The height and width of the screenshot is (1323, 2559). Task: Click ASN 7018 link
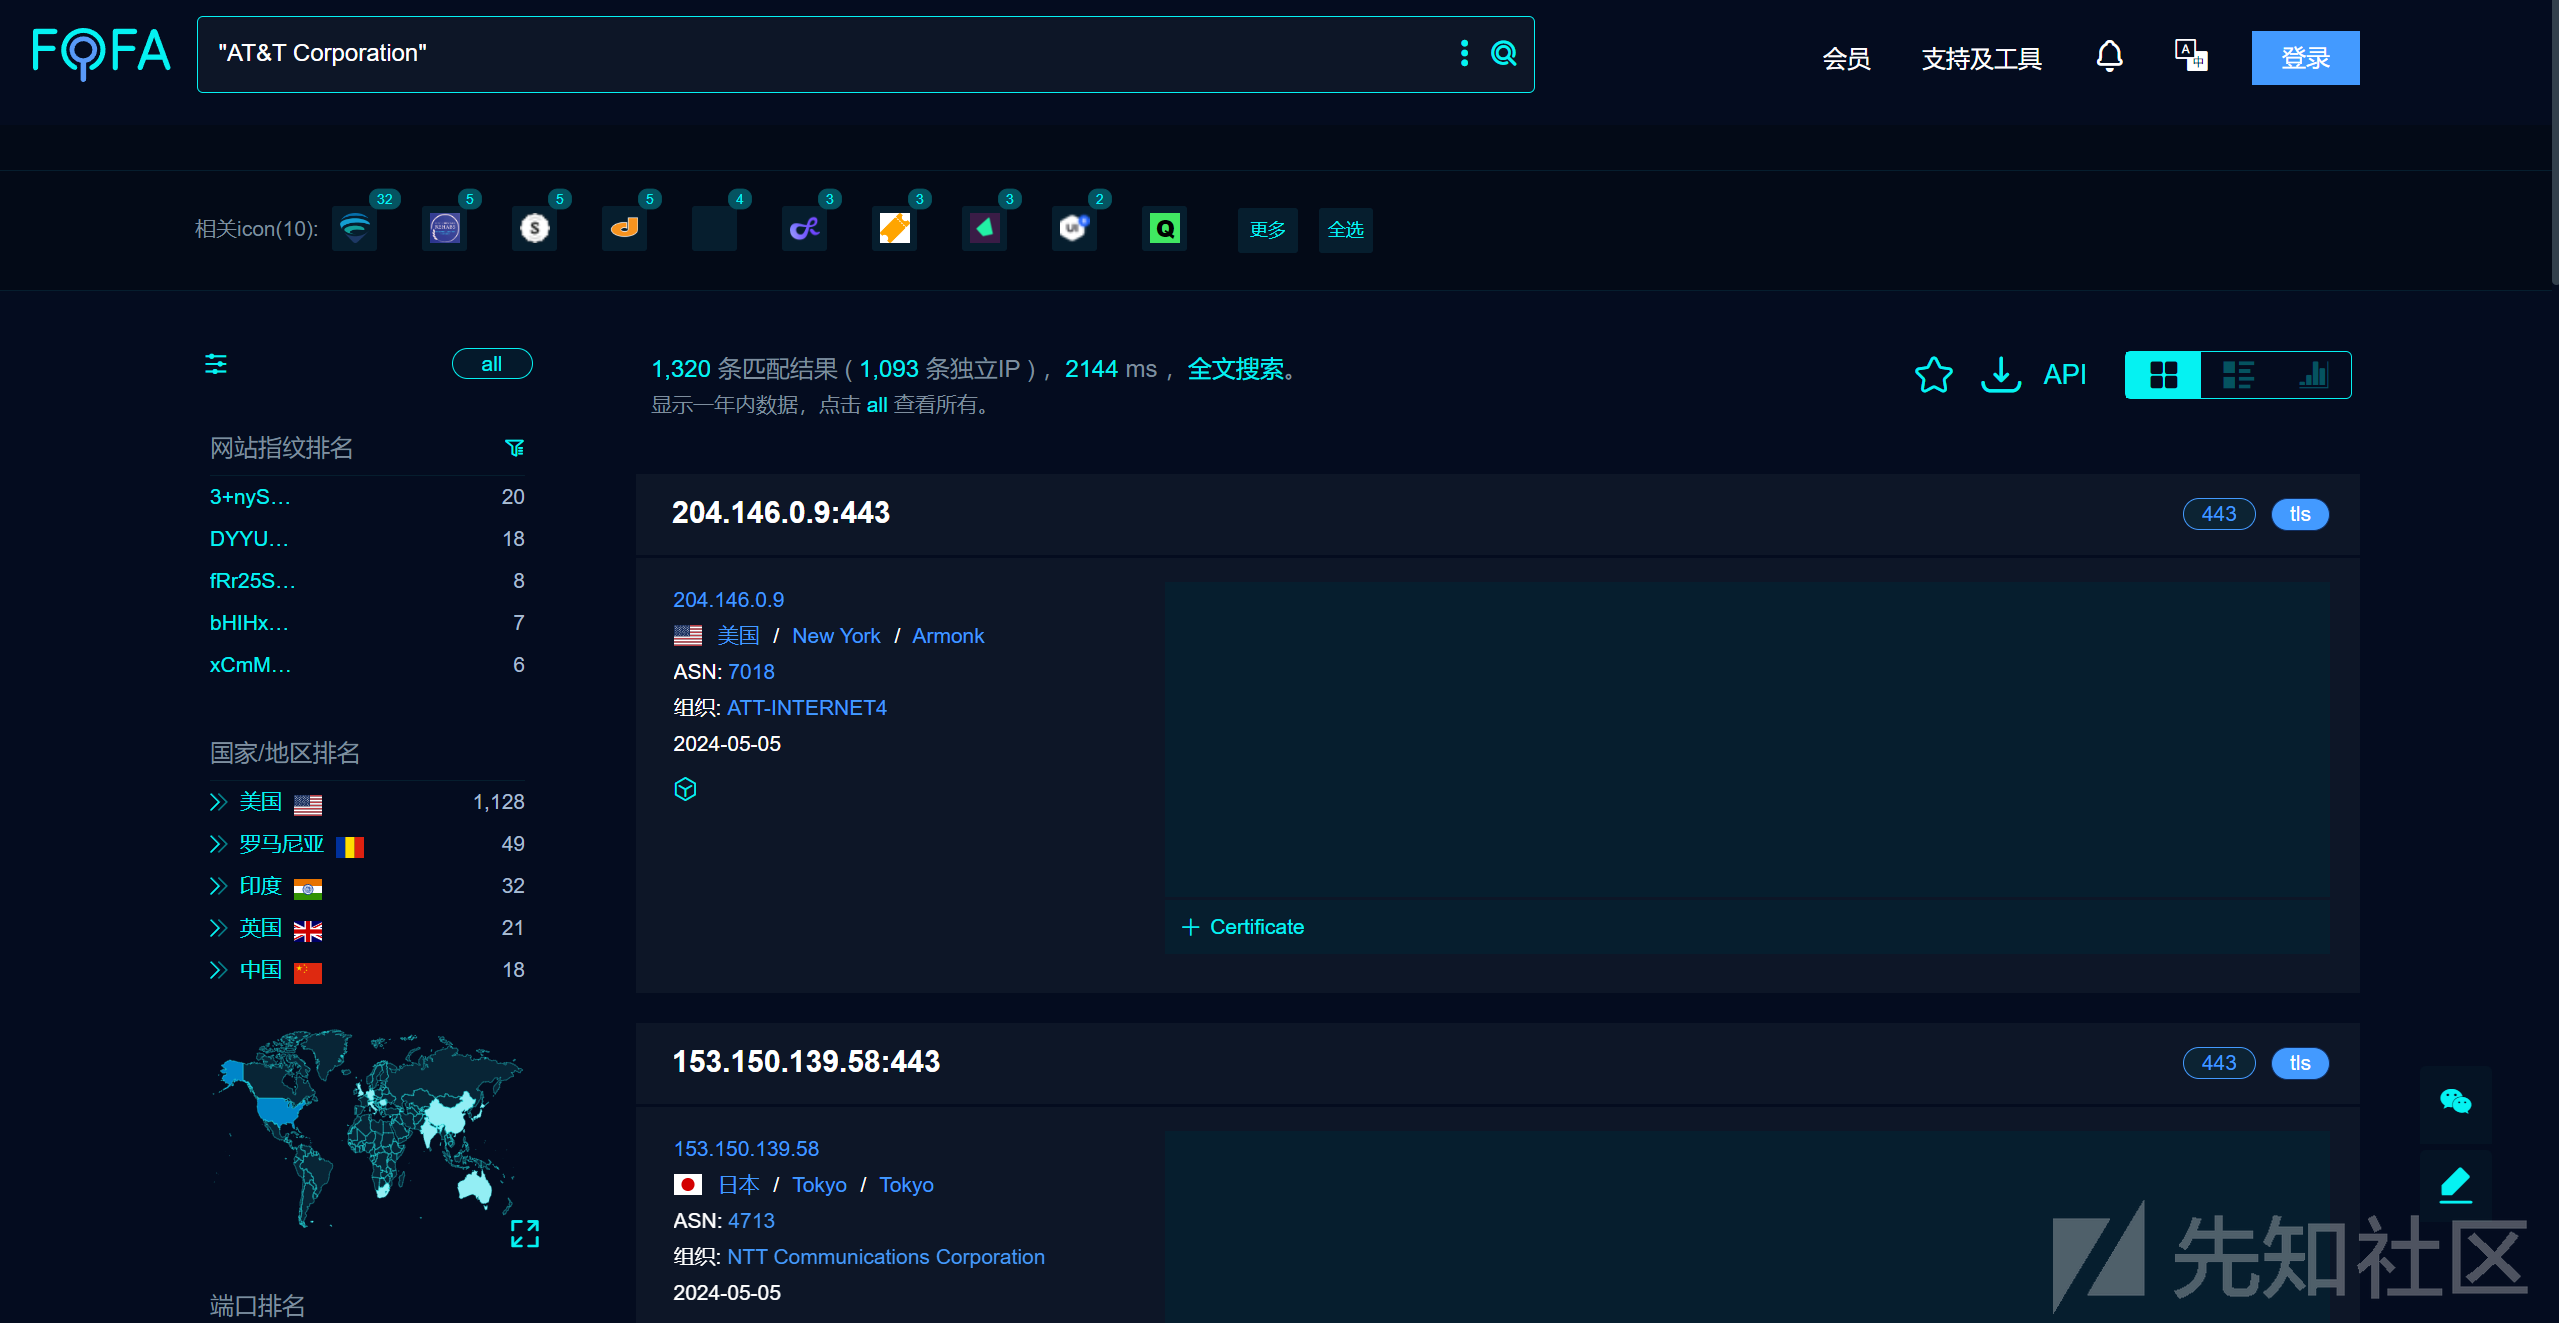(x=751, y=672)
